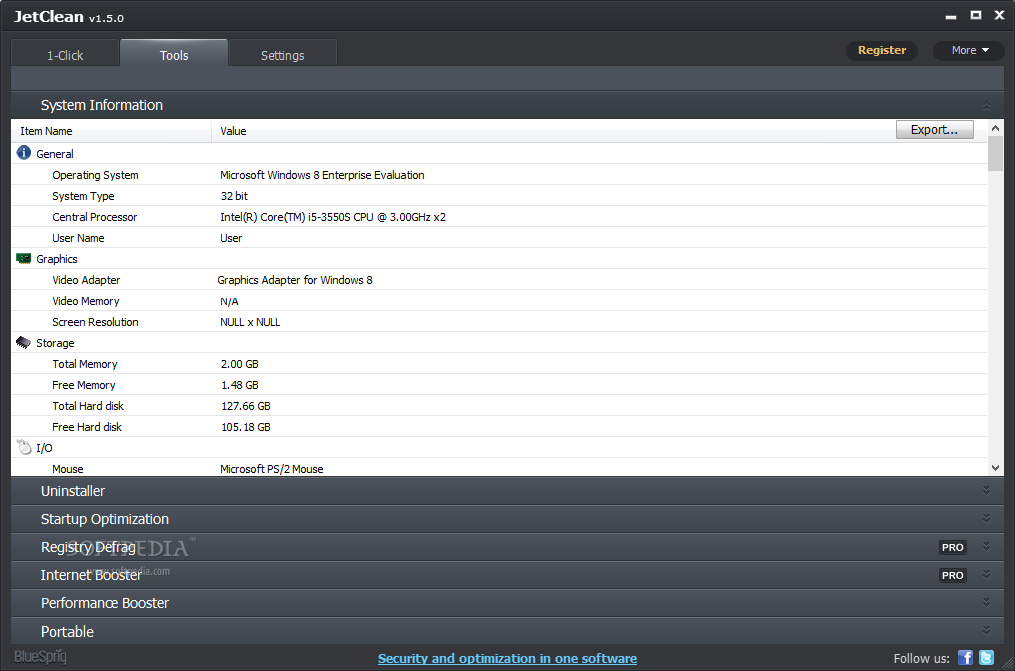The image size is (1015, 671).
Task: Click the Storage group label
Action: [55, 343]
